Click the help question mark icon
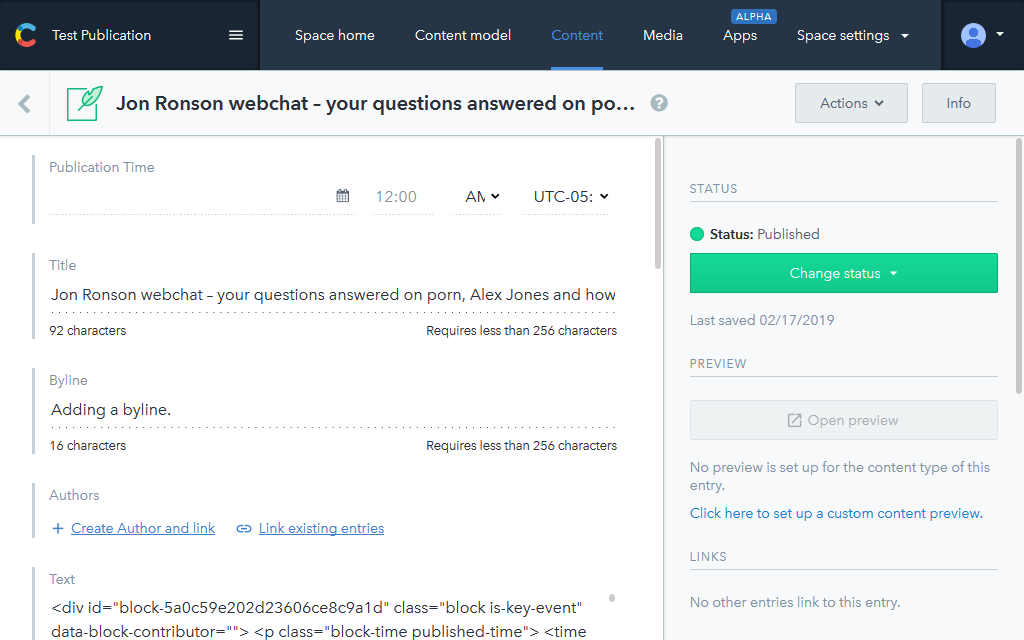 tap(659, 103)
